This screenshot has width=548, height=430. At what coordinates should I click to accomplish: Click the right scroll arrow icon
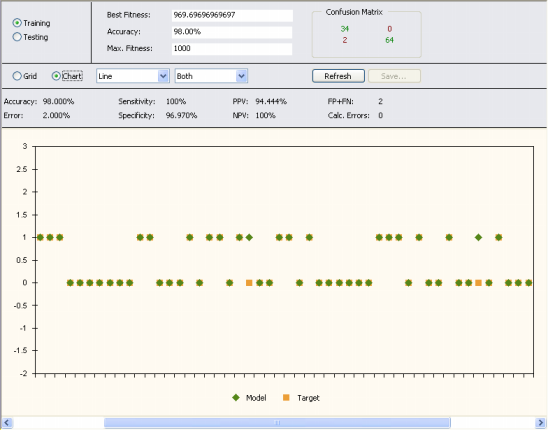(540, 423)
